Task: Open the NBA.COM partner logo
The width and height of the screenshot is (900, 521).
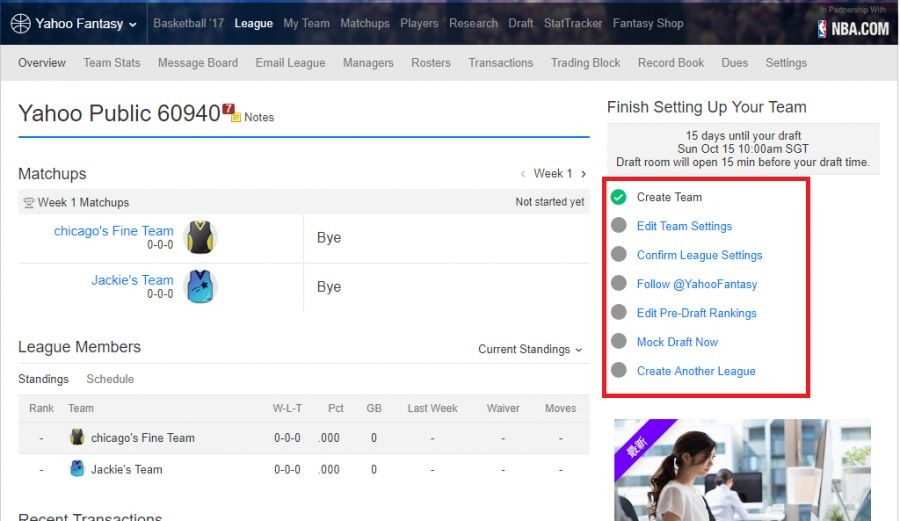Action: point(853,29)
